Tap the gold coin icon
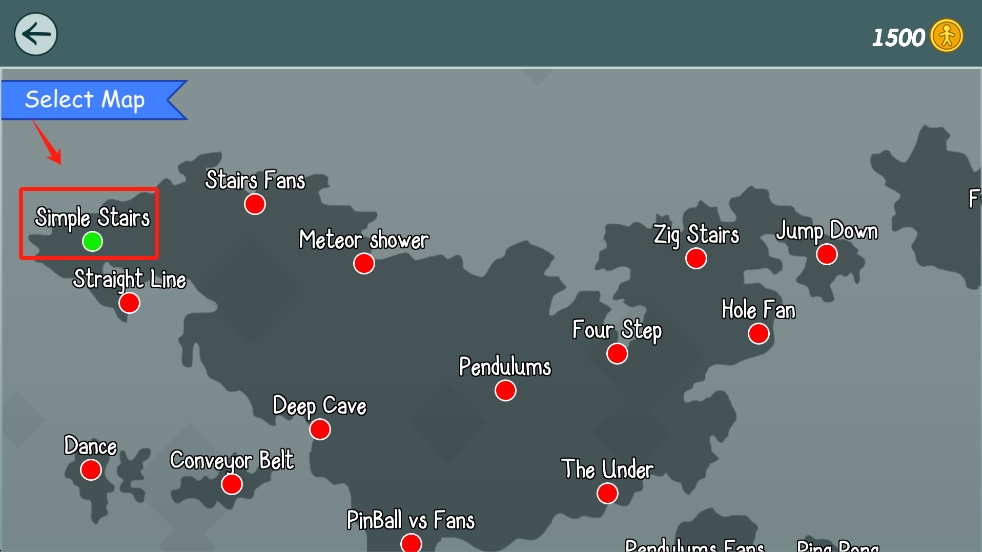 pos(946,35)
